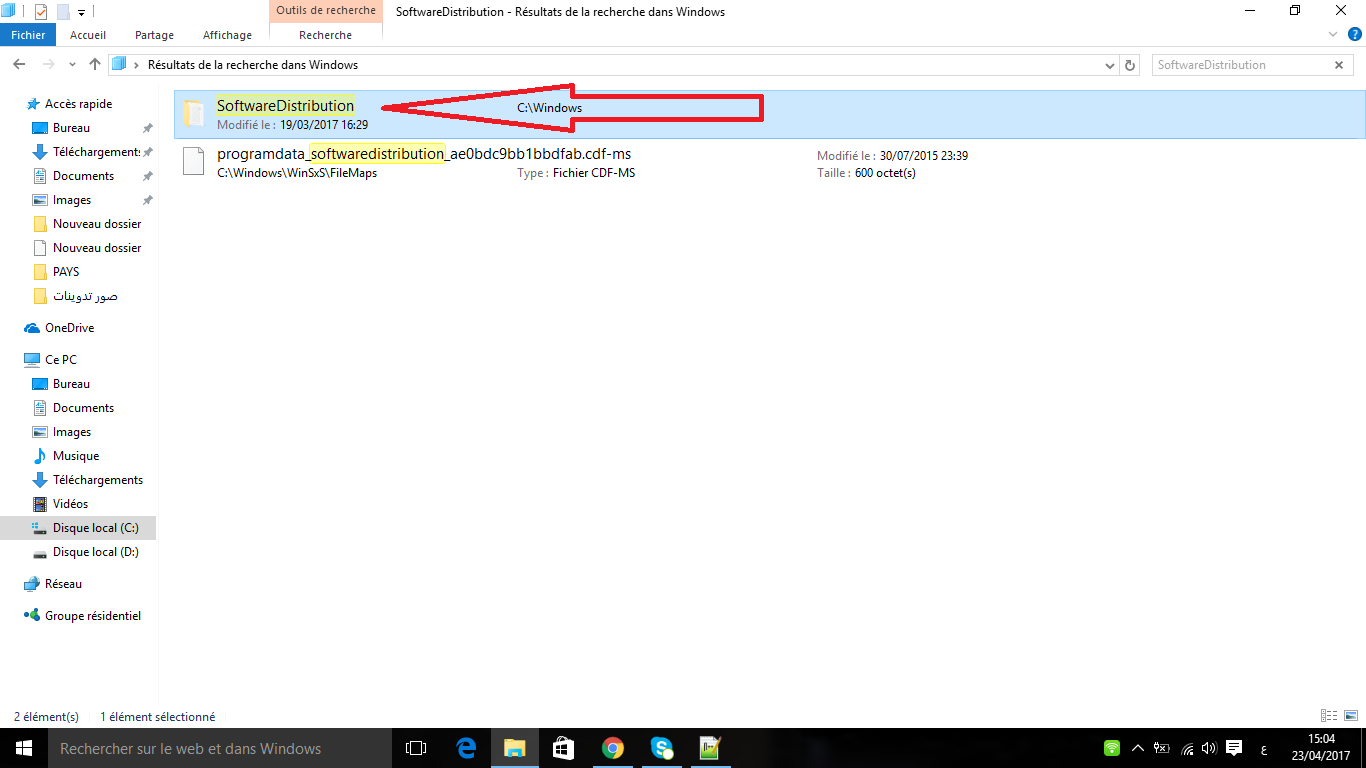Open Images under Ce PC
This screenshot has width=1366, height=768.
point(72,432)
